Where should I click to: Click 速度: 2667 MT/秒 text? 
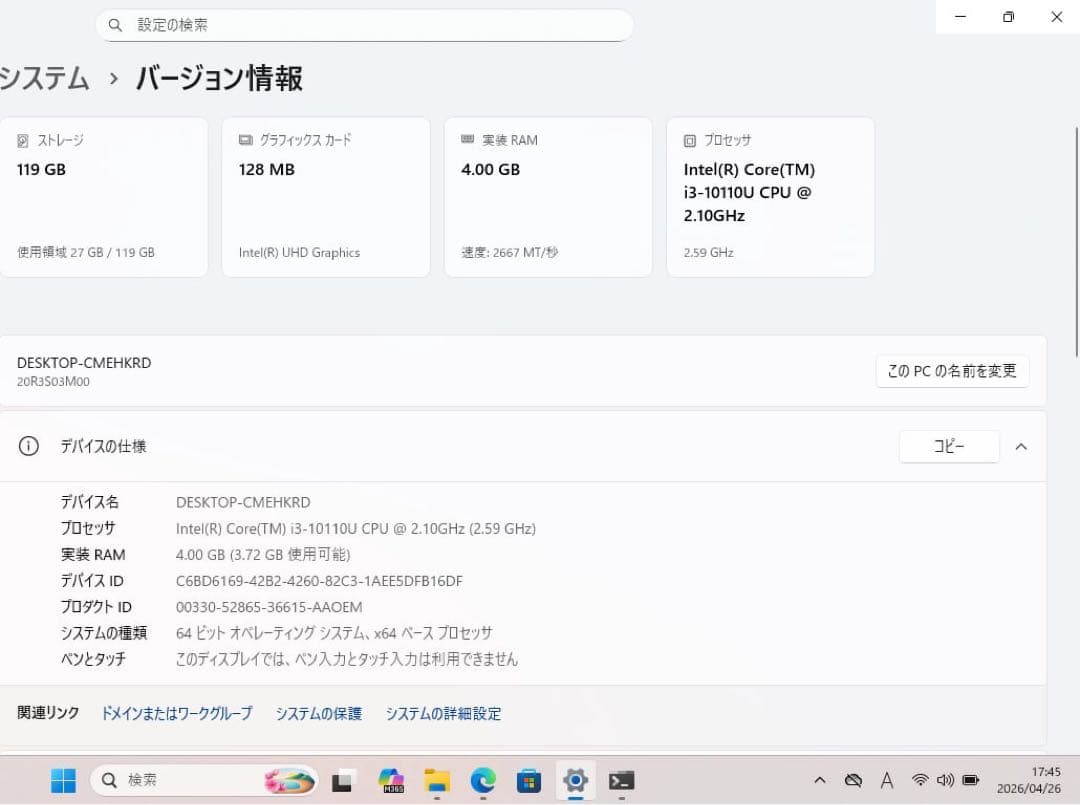click(x=510, y=253)
